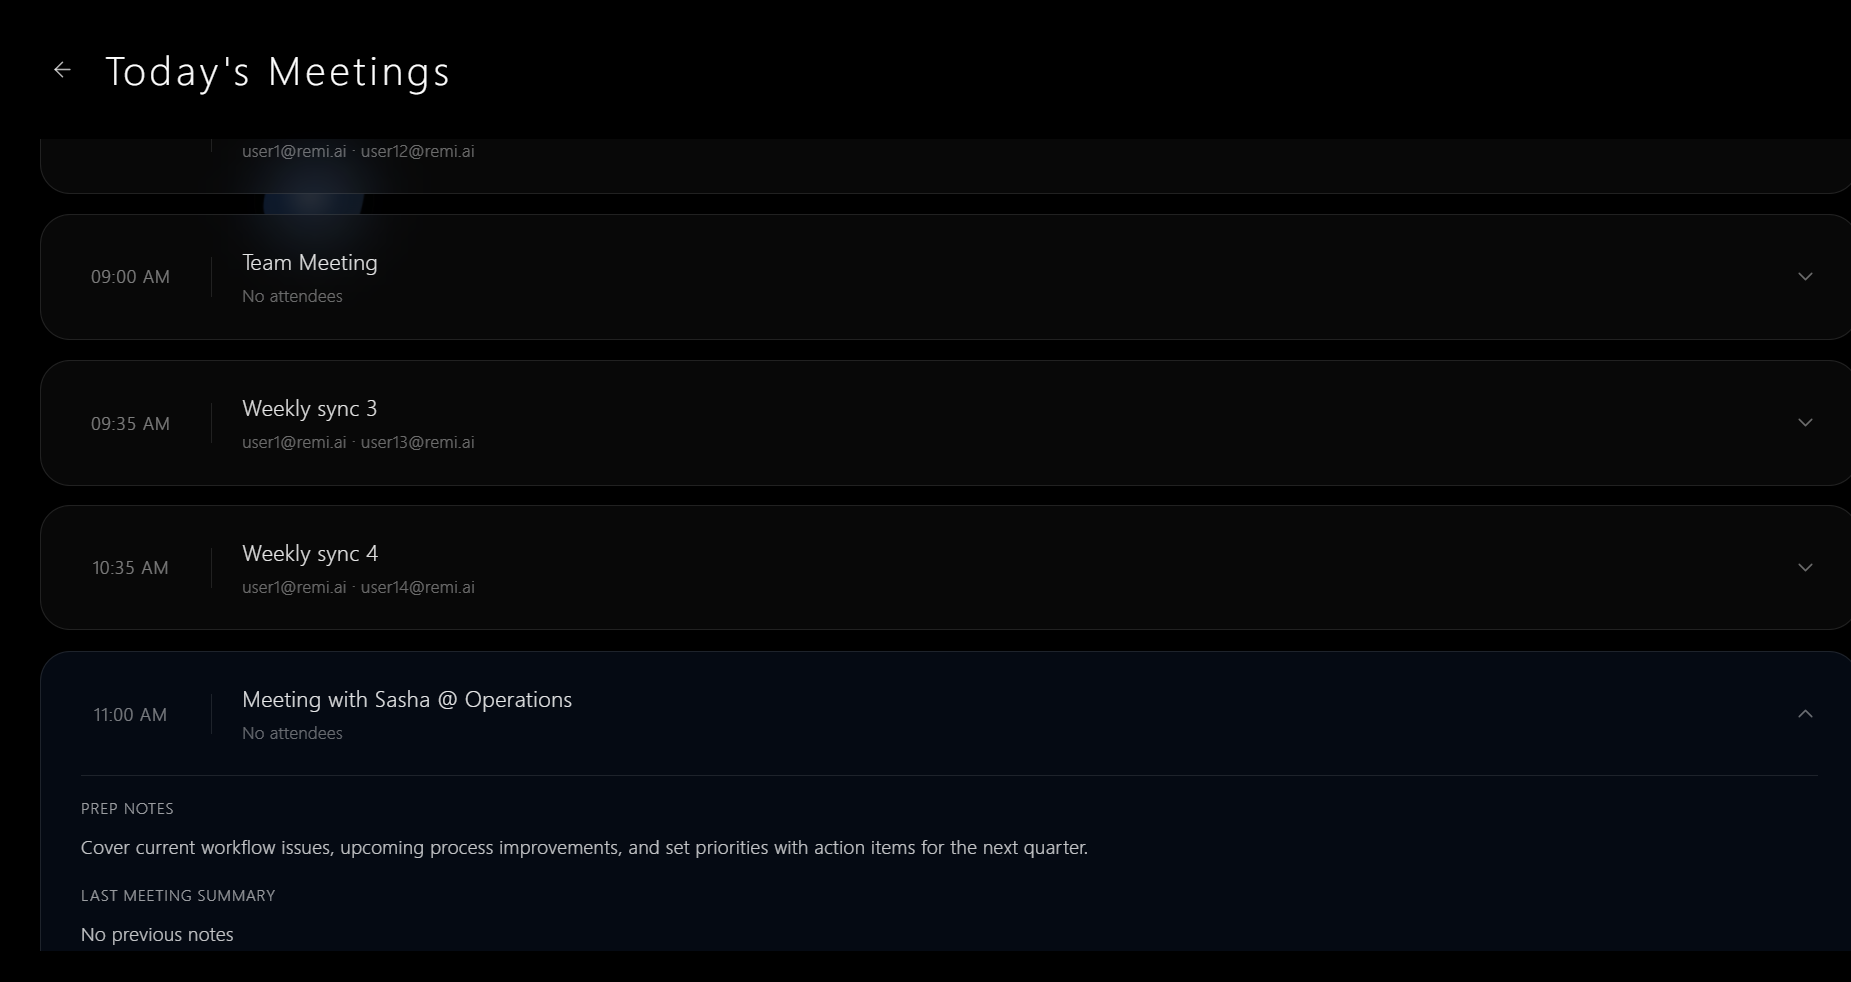Select the Weekly sync 4 title
This screenshot has width=1851, height=982.
click(x=310, y=554)
